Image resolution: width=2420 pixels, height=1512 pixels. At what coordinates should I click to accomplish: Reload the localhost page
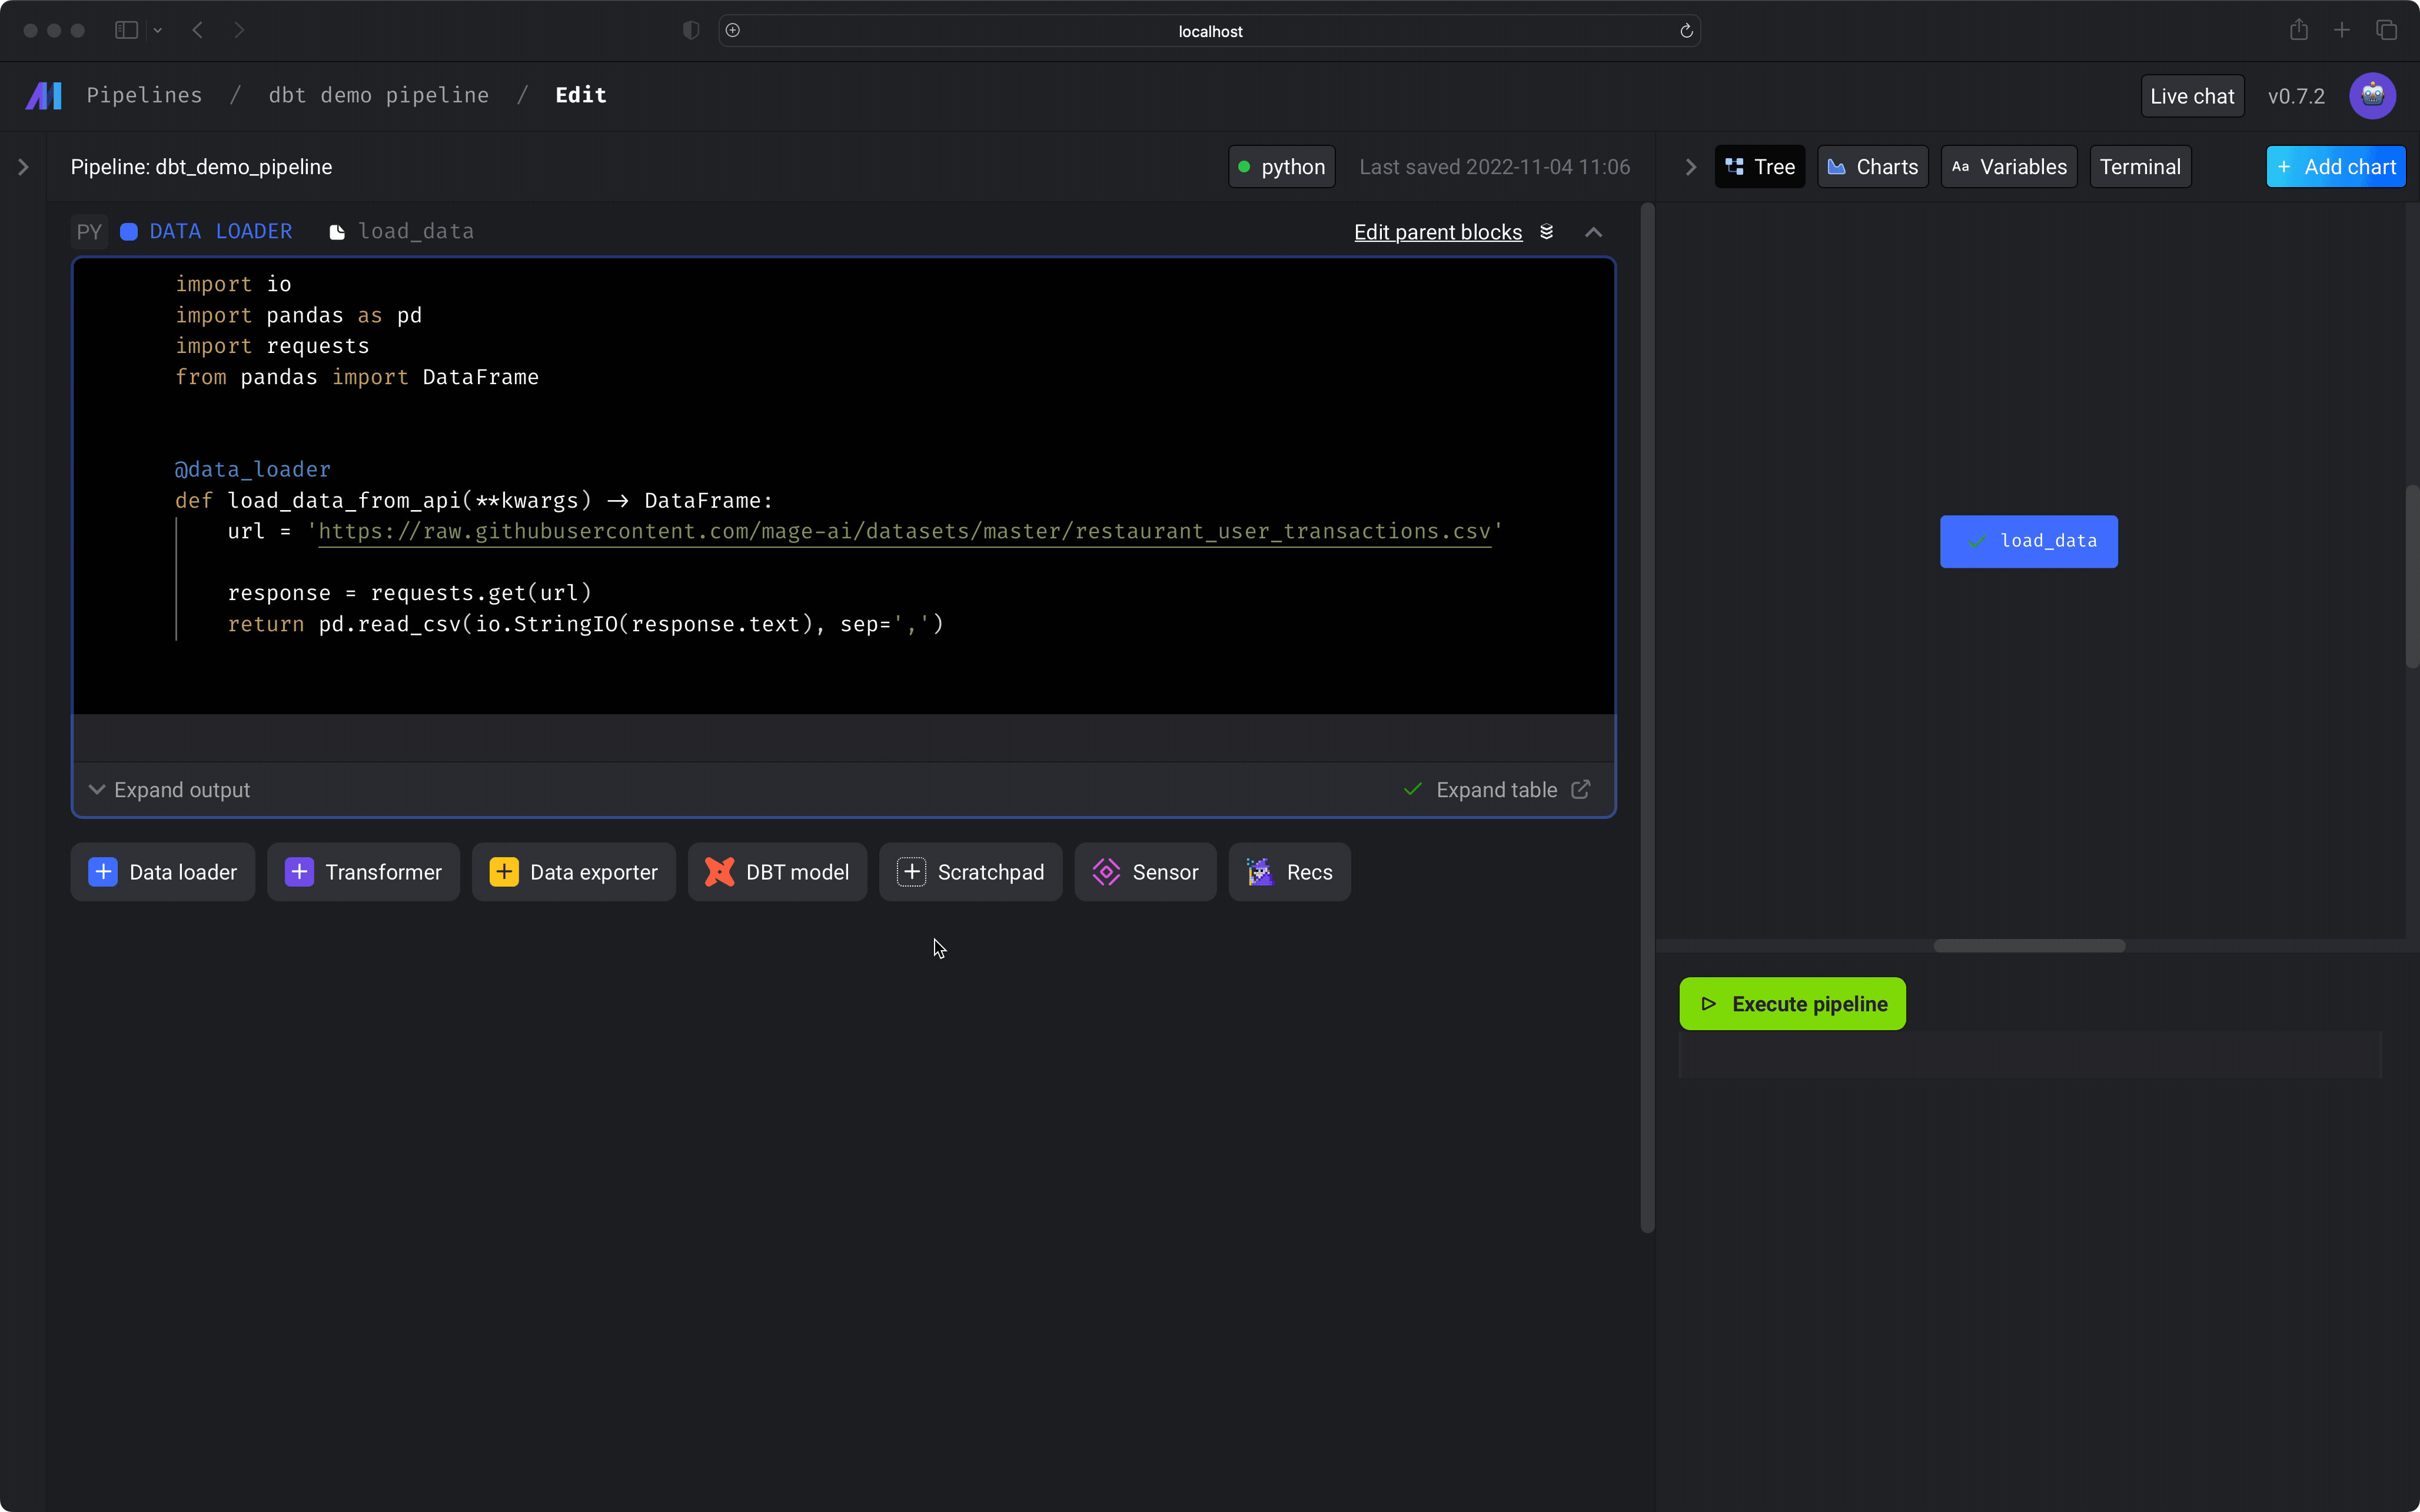1686,31
